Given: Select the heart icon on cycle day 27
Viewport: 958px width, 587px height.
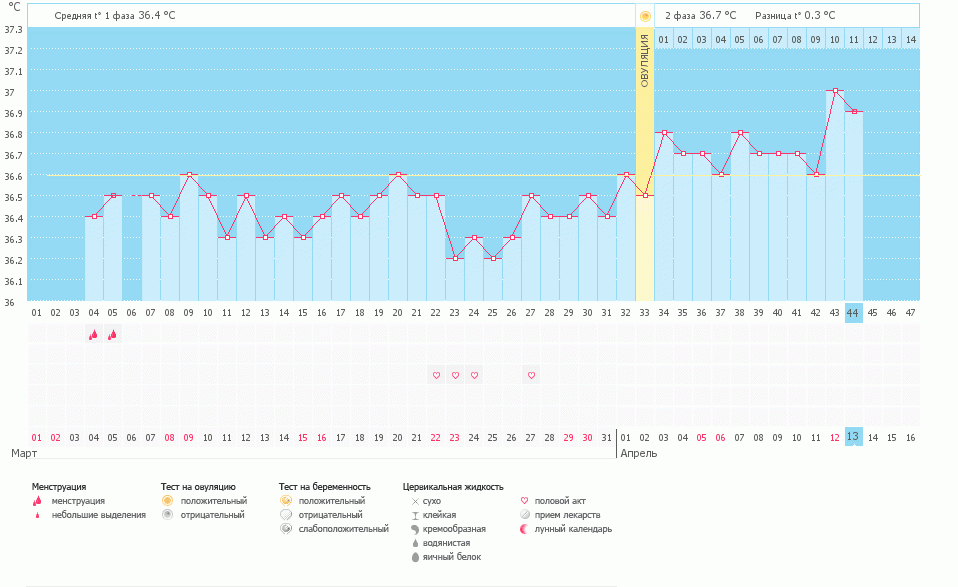Looking at the screenshot, I should 531,375.
